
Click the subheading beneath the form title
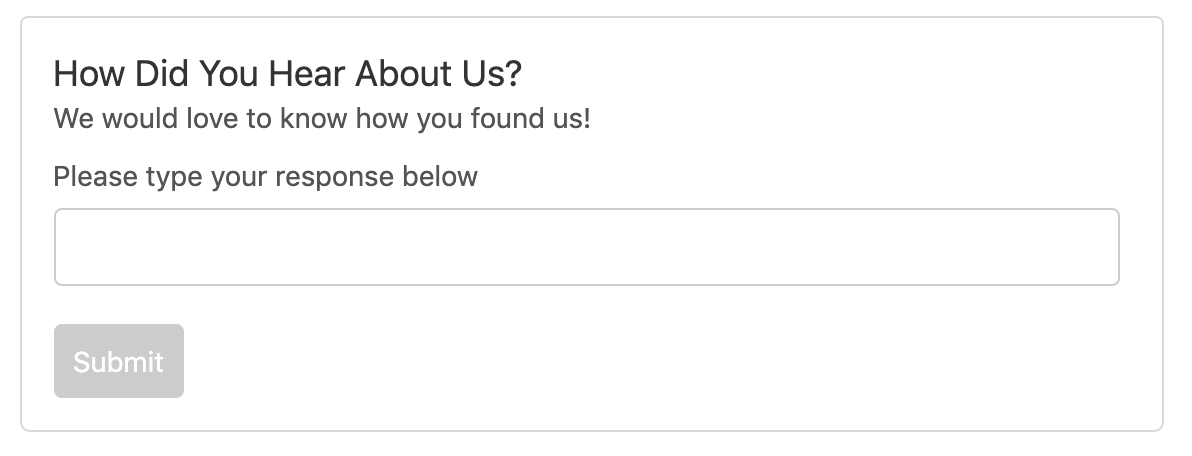(x=322, y=119)
